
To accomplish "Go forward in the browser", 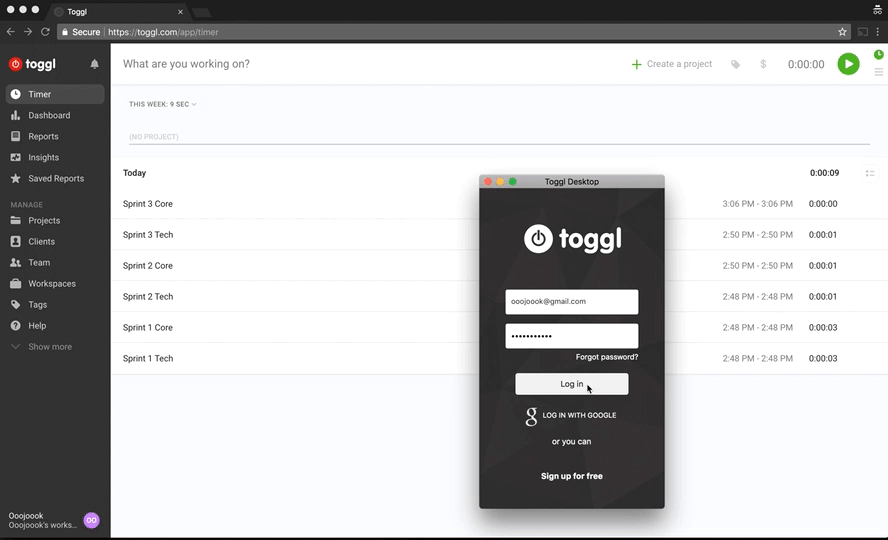I will 28,32.
